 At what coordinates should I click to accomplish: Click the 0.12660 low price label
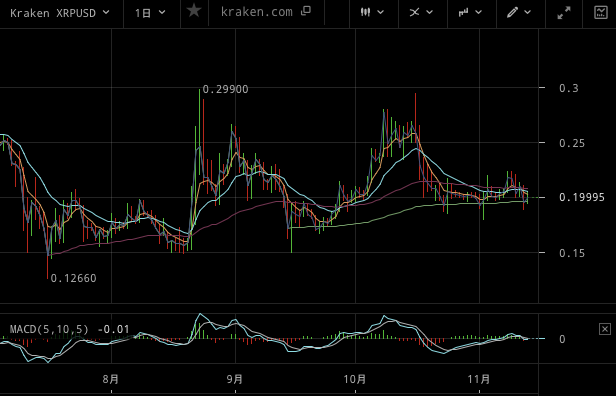(x=73, y=278)
